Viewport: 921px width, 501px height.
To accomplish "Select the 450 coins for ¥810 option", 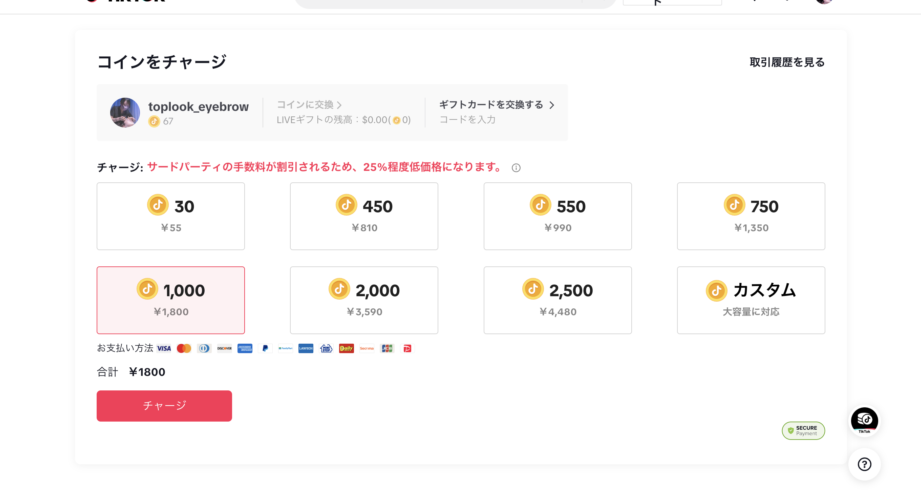I will click(364, 216).
